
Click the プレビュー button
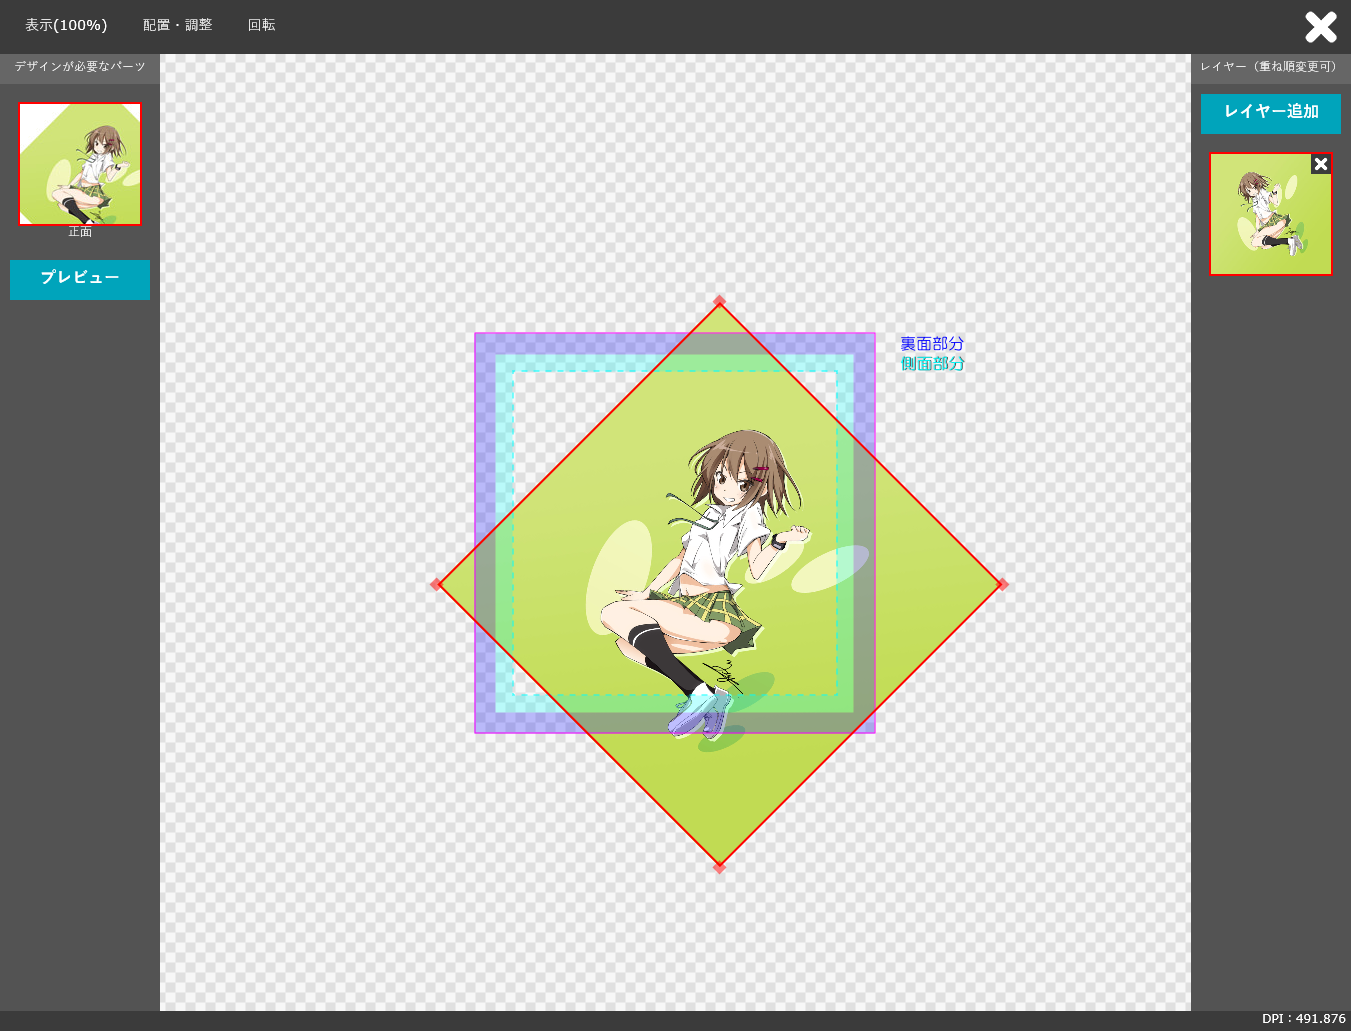[80, 279]
